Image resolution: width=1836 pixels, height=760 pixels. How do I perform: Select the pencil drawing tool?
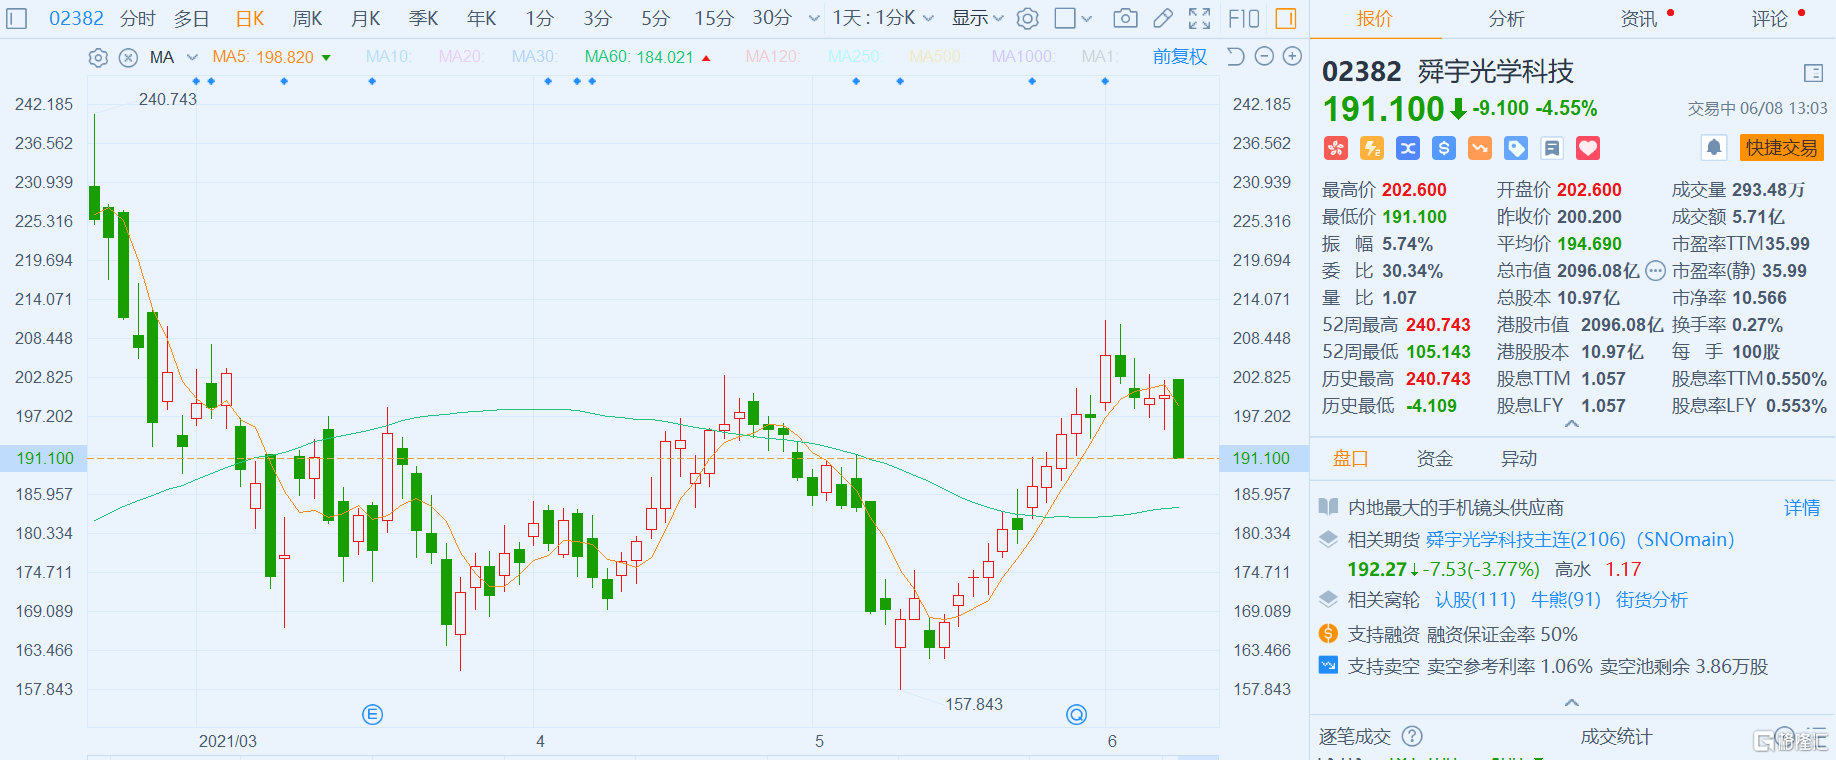(x=1162, y=18)
